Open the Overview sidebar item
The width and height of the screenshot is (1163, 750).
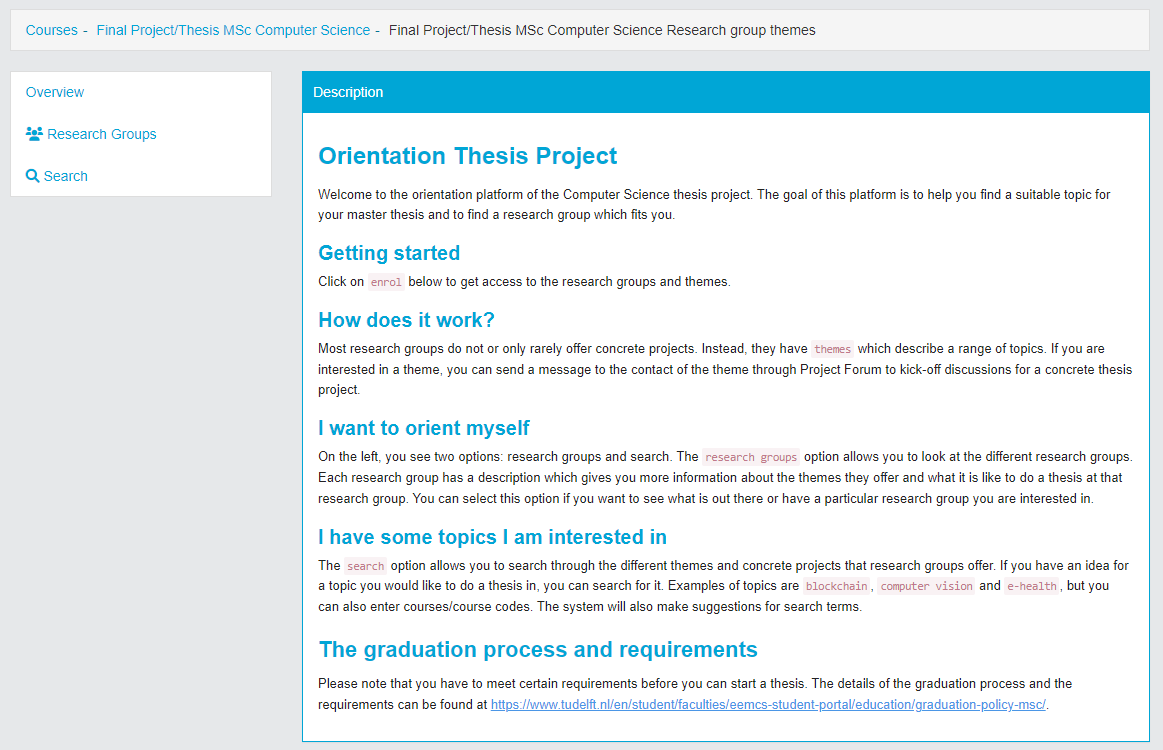coord(55,92)
